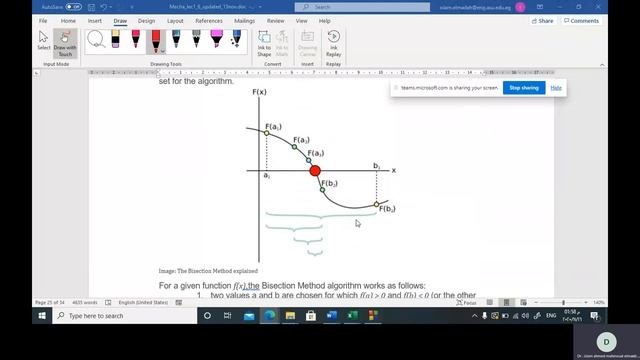Viewport: 640px width, 360px height.
Task: Open the Comments pane
Action: click(581, 21)
